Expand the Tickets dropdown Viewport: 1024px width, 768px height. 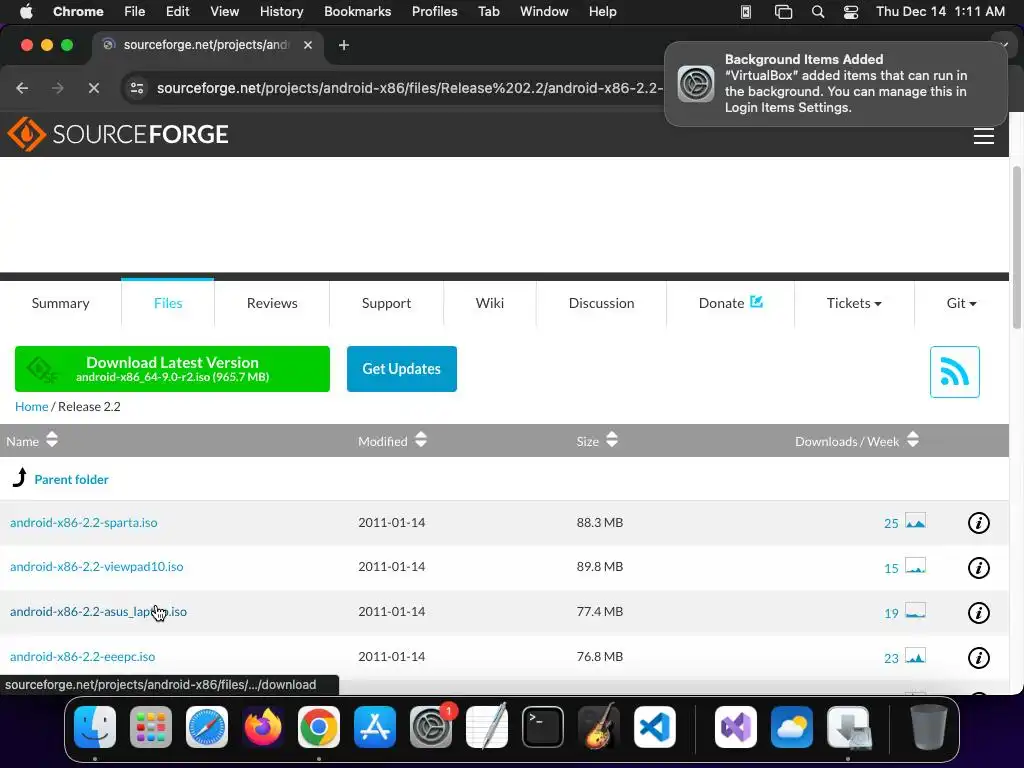click(x=854, y=303)
